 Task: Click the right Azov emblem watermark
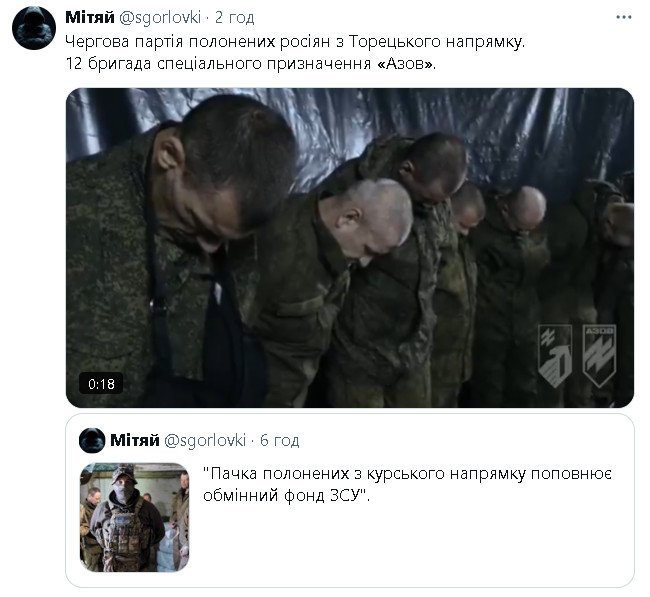pyautogui.click(x=599, y=356)
